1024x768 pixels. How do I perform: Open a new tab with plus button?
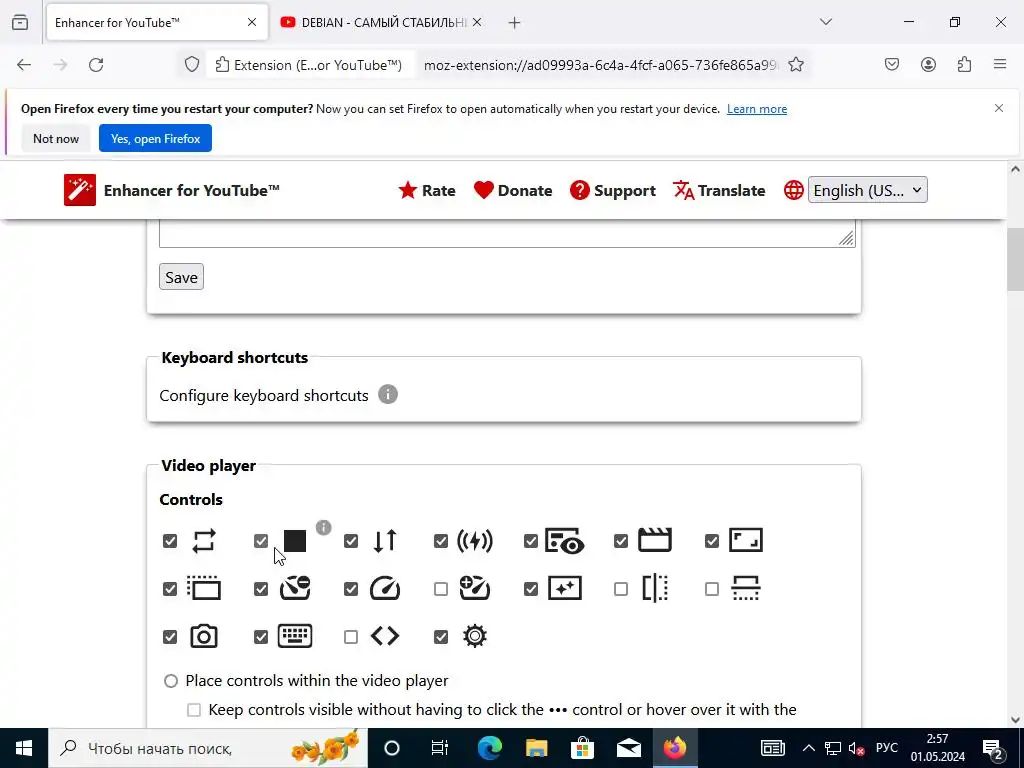tap(515, 23)
